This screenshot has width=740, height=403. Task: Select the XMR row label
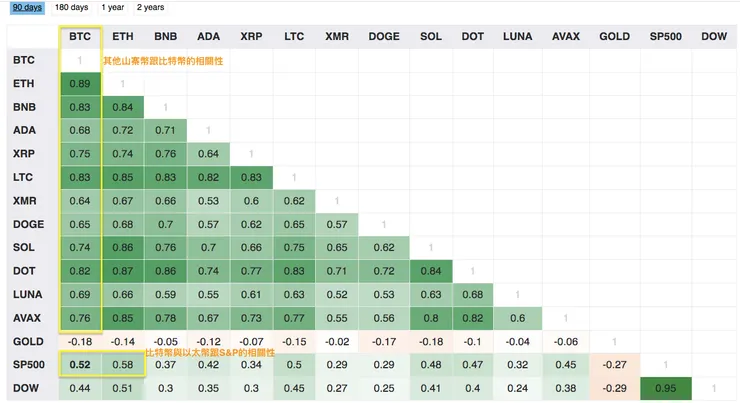pos(25,200)
